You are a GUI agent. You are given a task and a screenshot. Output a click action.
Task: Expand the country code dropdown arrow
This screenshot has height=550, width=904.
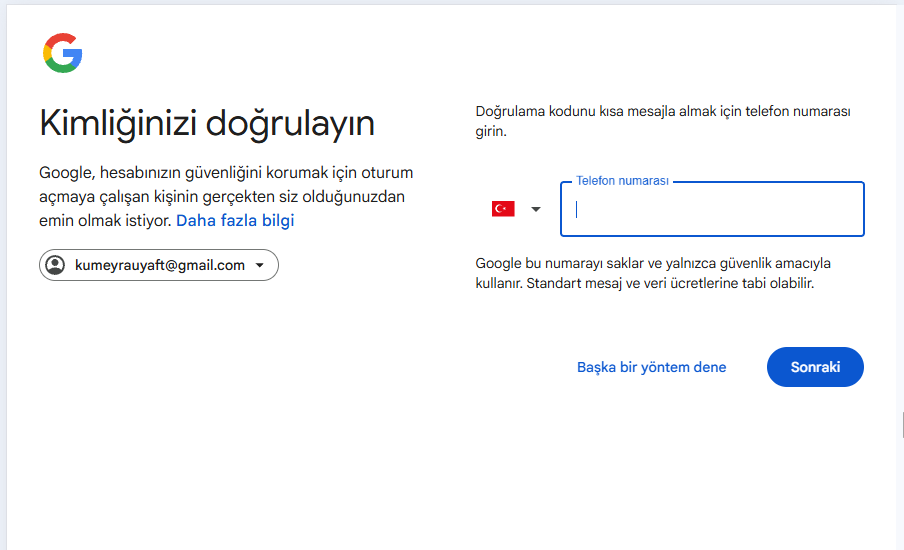pyautogui.click(x=536, y=209)
